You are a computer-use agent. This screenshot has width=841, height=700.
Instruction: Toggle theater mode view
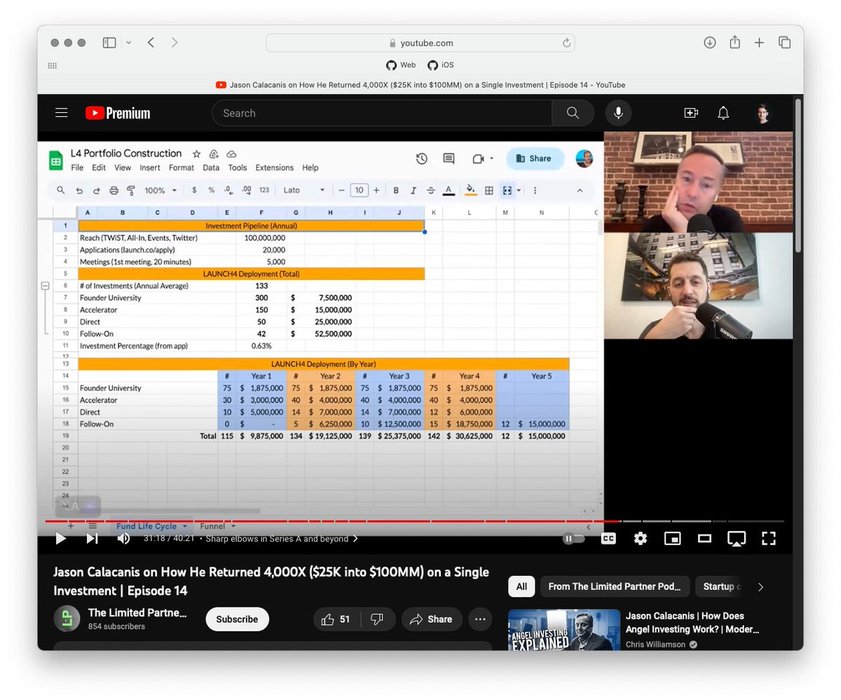704,538
